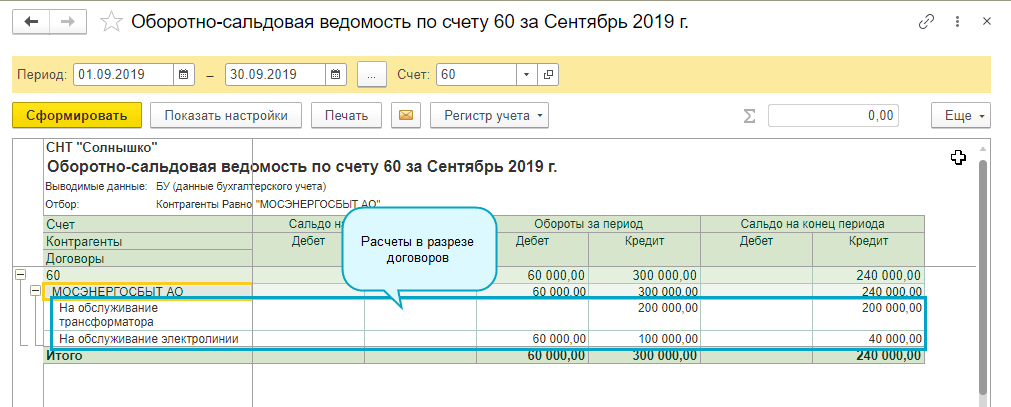Click the Контрагенты header cell
Viewport: 1011px width, 407px height.
pyautogui.click(x=148, y=241)
